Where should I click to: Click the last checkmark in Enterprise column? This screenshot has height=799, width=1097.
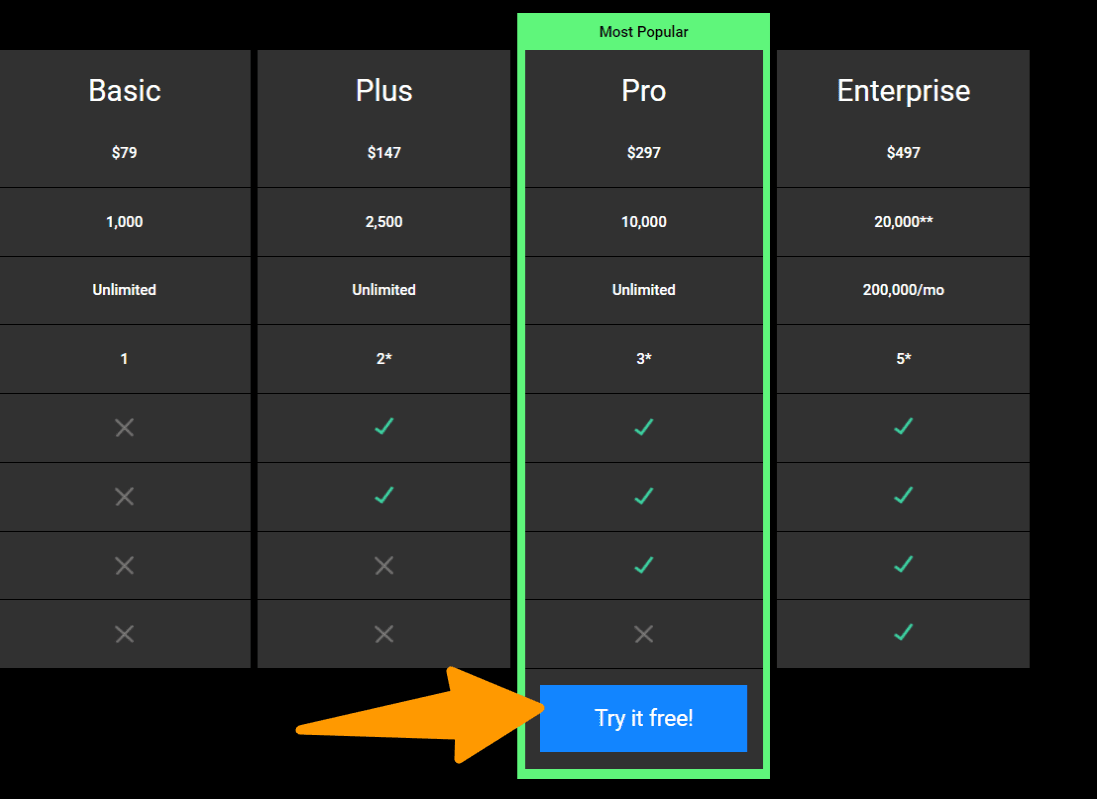tap(903, 632)
